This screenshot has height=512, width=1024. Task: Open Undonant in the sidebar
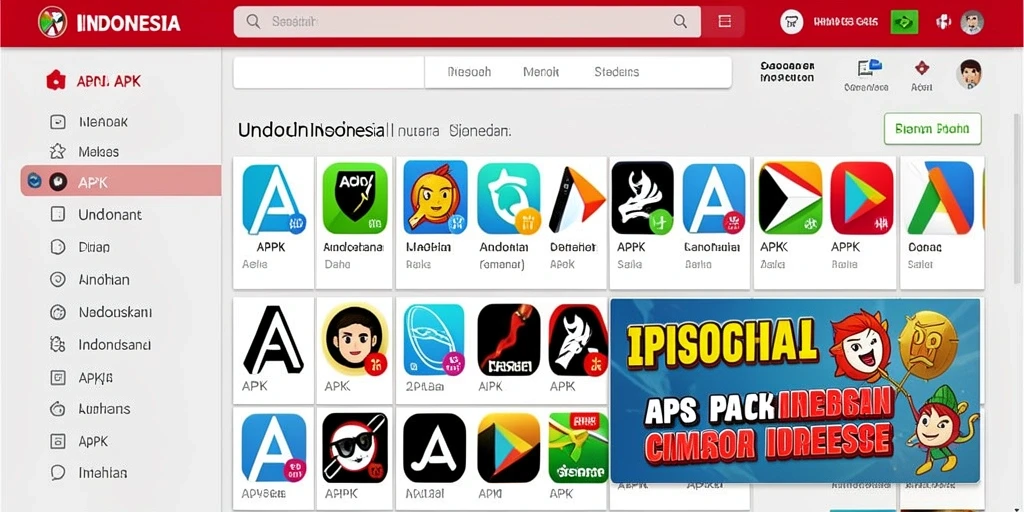click(96, 214)
